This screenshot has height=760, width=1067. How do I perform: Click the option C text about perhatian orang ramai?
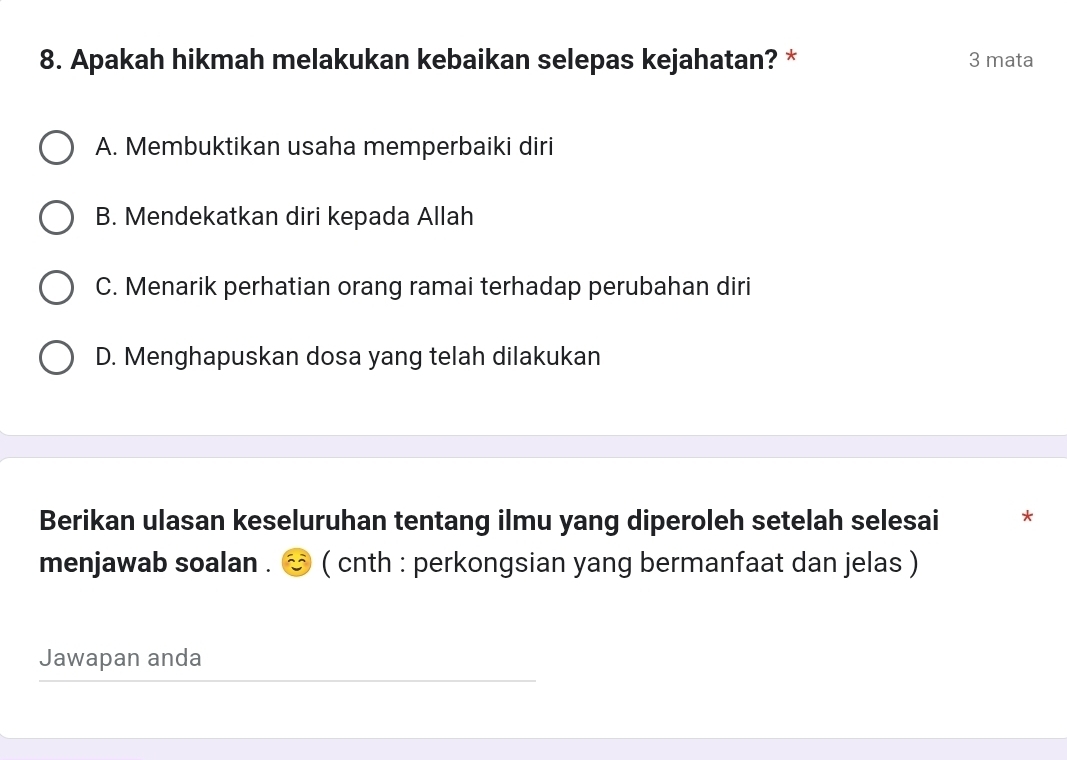(x=423, y=287)
